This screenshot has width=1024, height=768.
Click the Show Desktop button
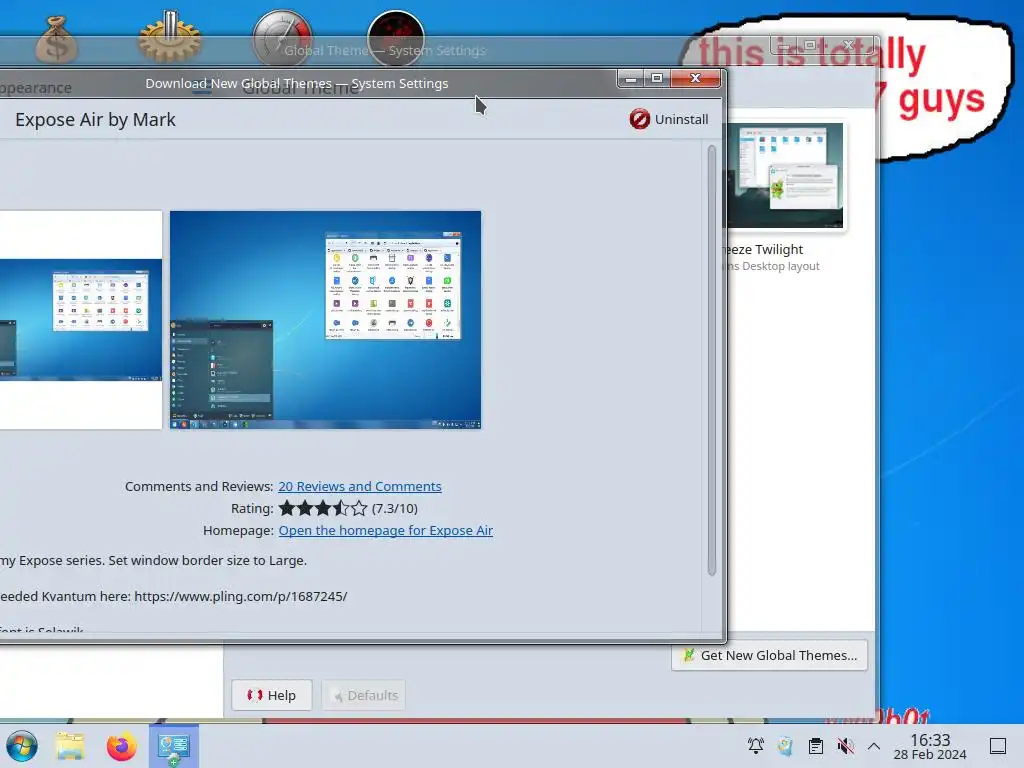point(998,746)
